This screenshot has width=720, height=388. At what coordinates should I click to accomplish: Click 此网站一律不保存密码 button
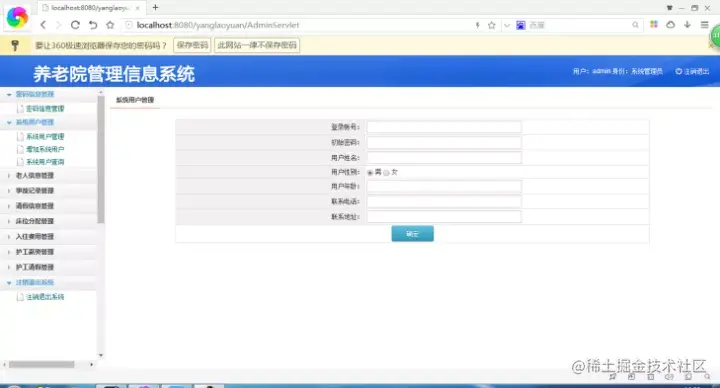[x=257, y=45]
